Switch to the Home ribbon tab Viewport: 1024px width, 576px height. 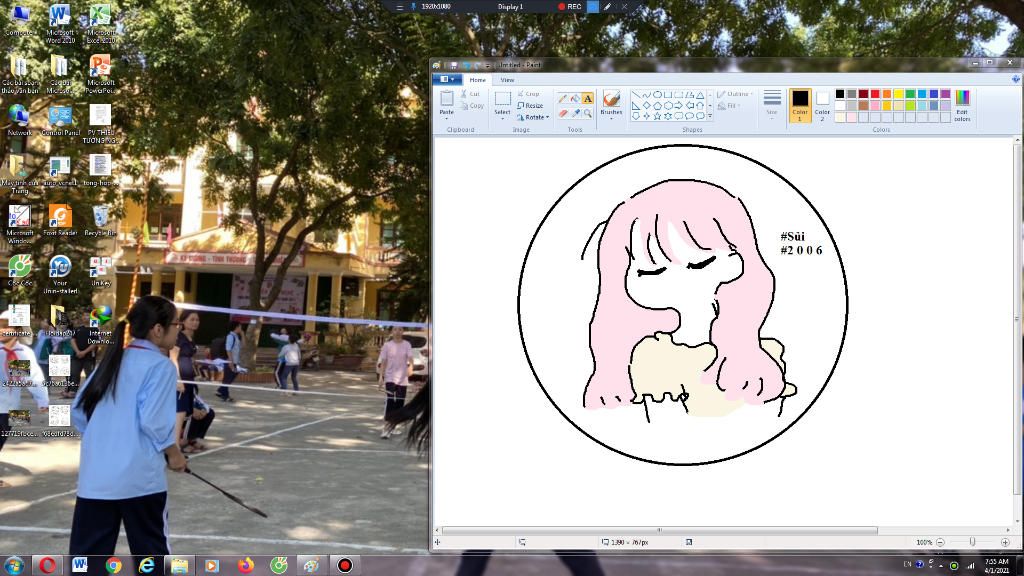[x=477, y=80]
